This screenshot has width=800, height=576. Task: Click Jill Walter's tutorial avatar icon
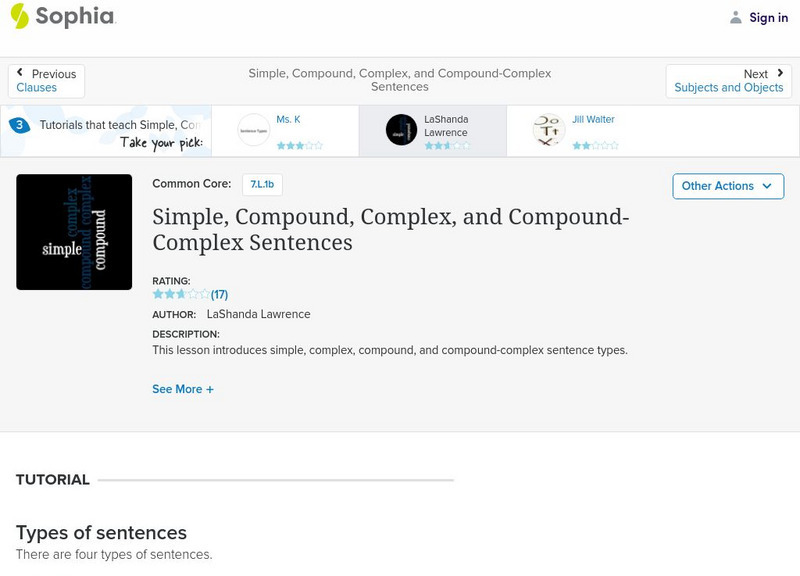[548, 130]
